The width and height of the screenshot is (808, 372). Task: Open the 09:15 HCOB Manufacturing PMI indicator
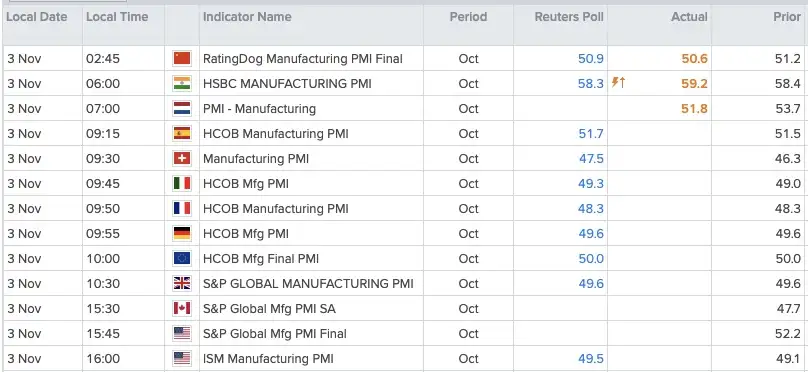(x=276, y=134)
